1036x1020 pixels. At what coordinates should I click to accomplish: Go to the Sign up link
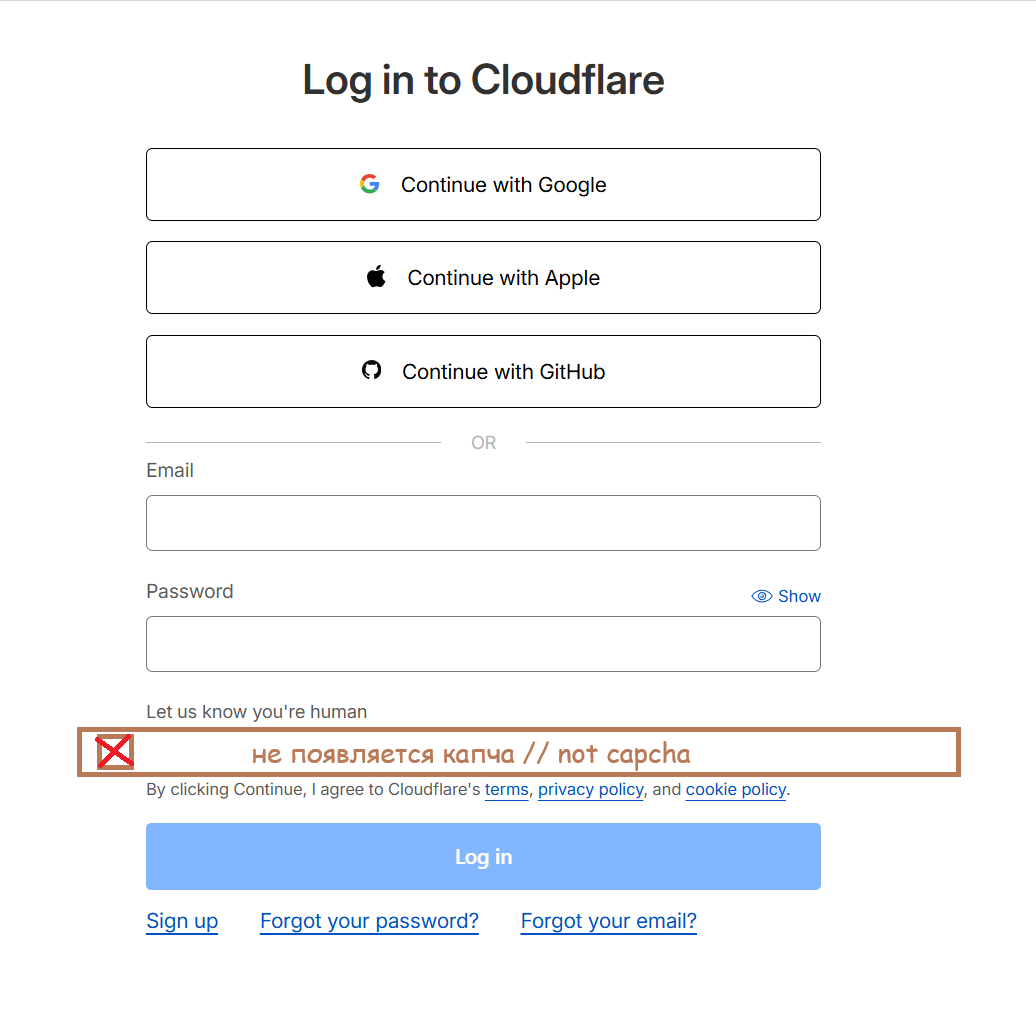[x=182, y=921]
